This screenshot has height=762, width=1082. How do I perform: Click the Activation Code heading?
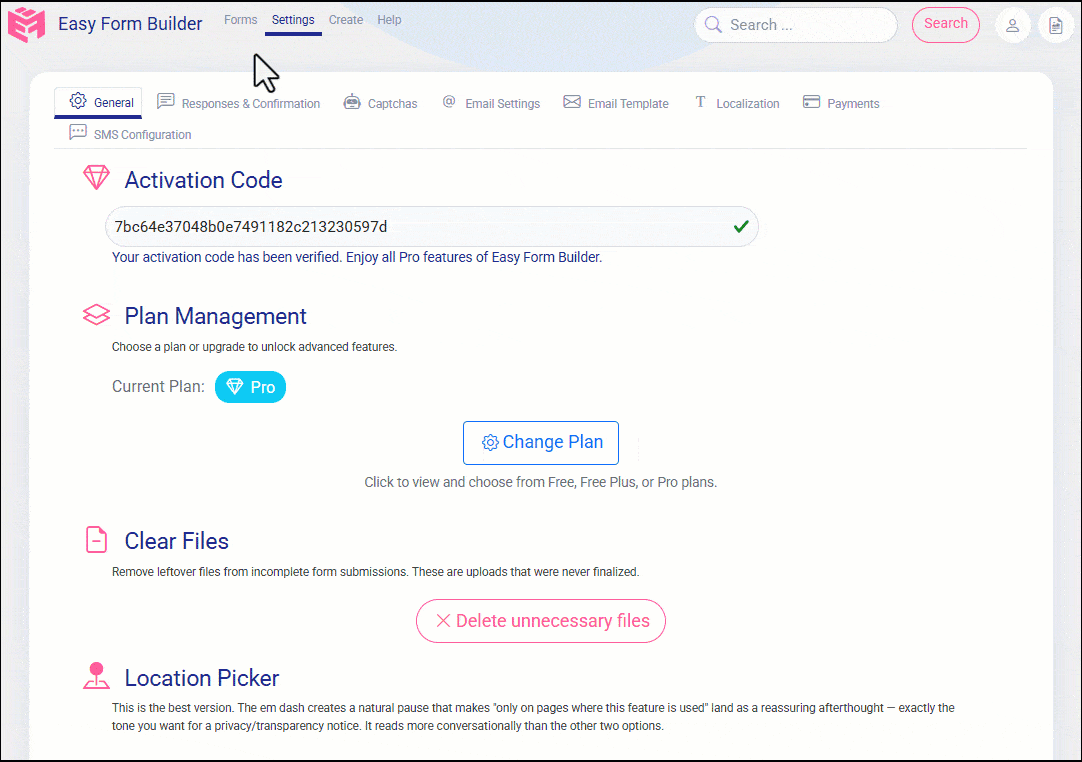pyautogui.click(x=204, y=180)
